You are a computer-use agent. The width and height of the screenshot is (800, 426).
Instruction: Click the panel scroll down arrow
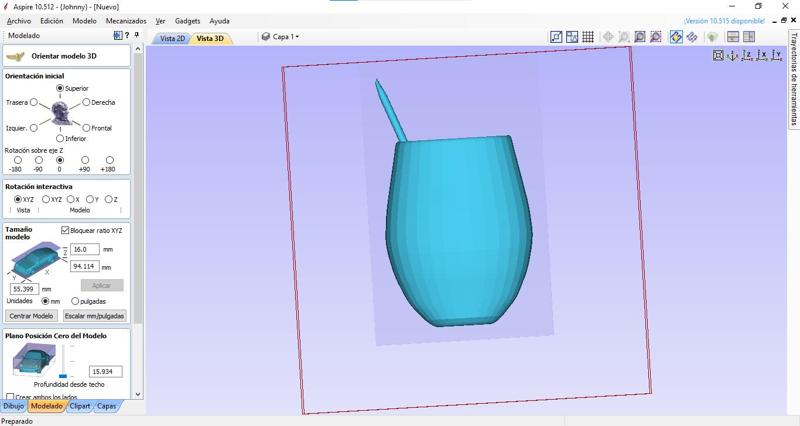137,394
